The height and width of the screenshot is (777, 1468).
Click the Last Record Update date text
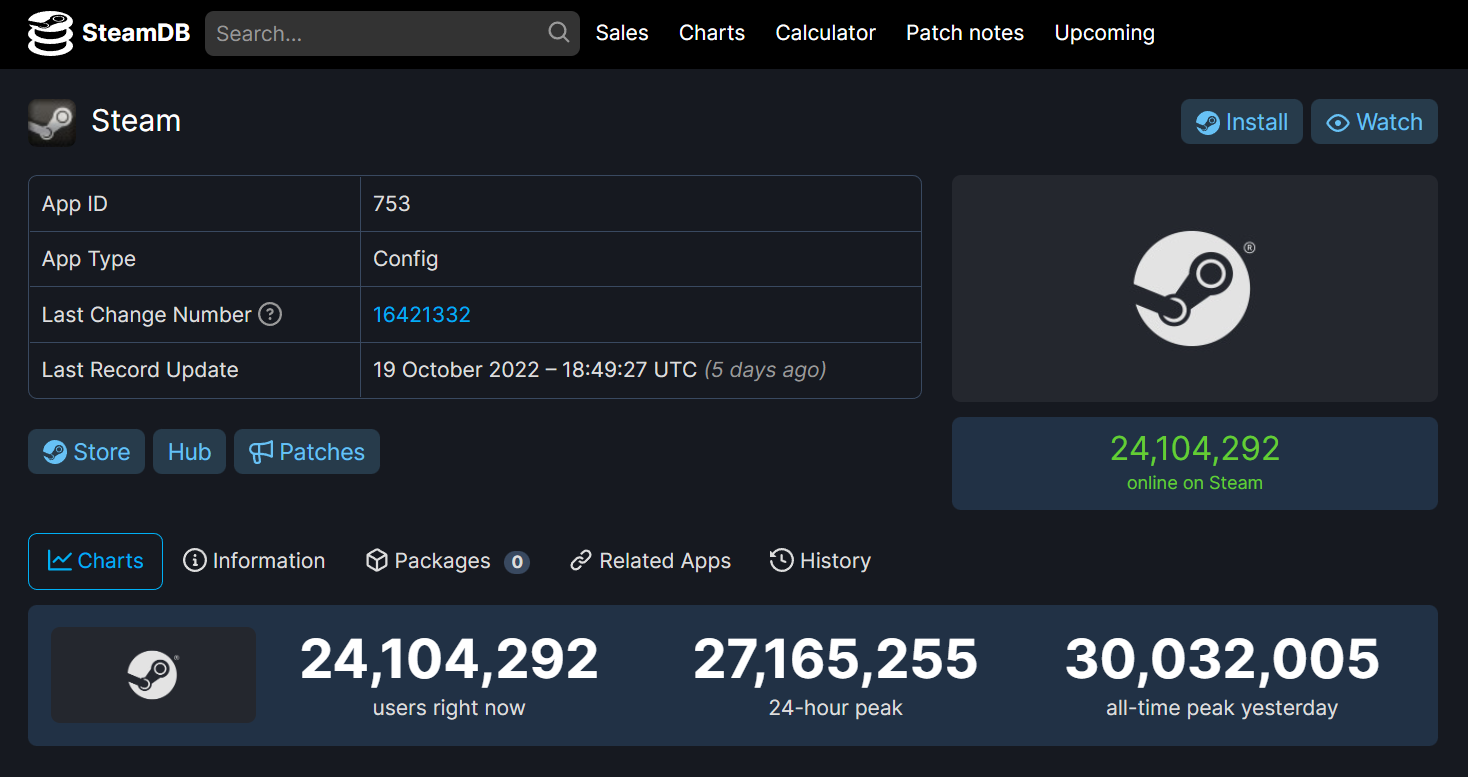(535, 370)
